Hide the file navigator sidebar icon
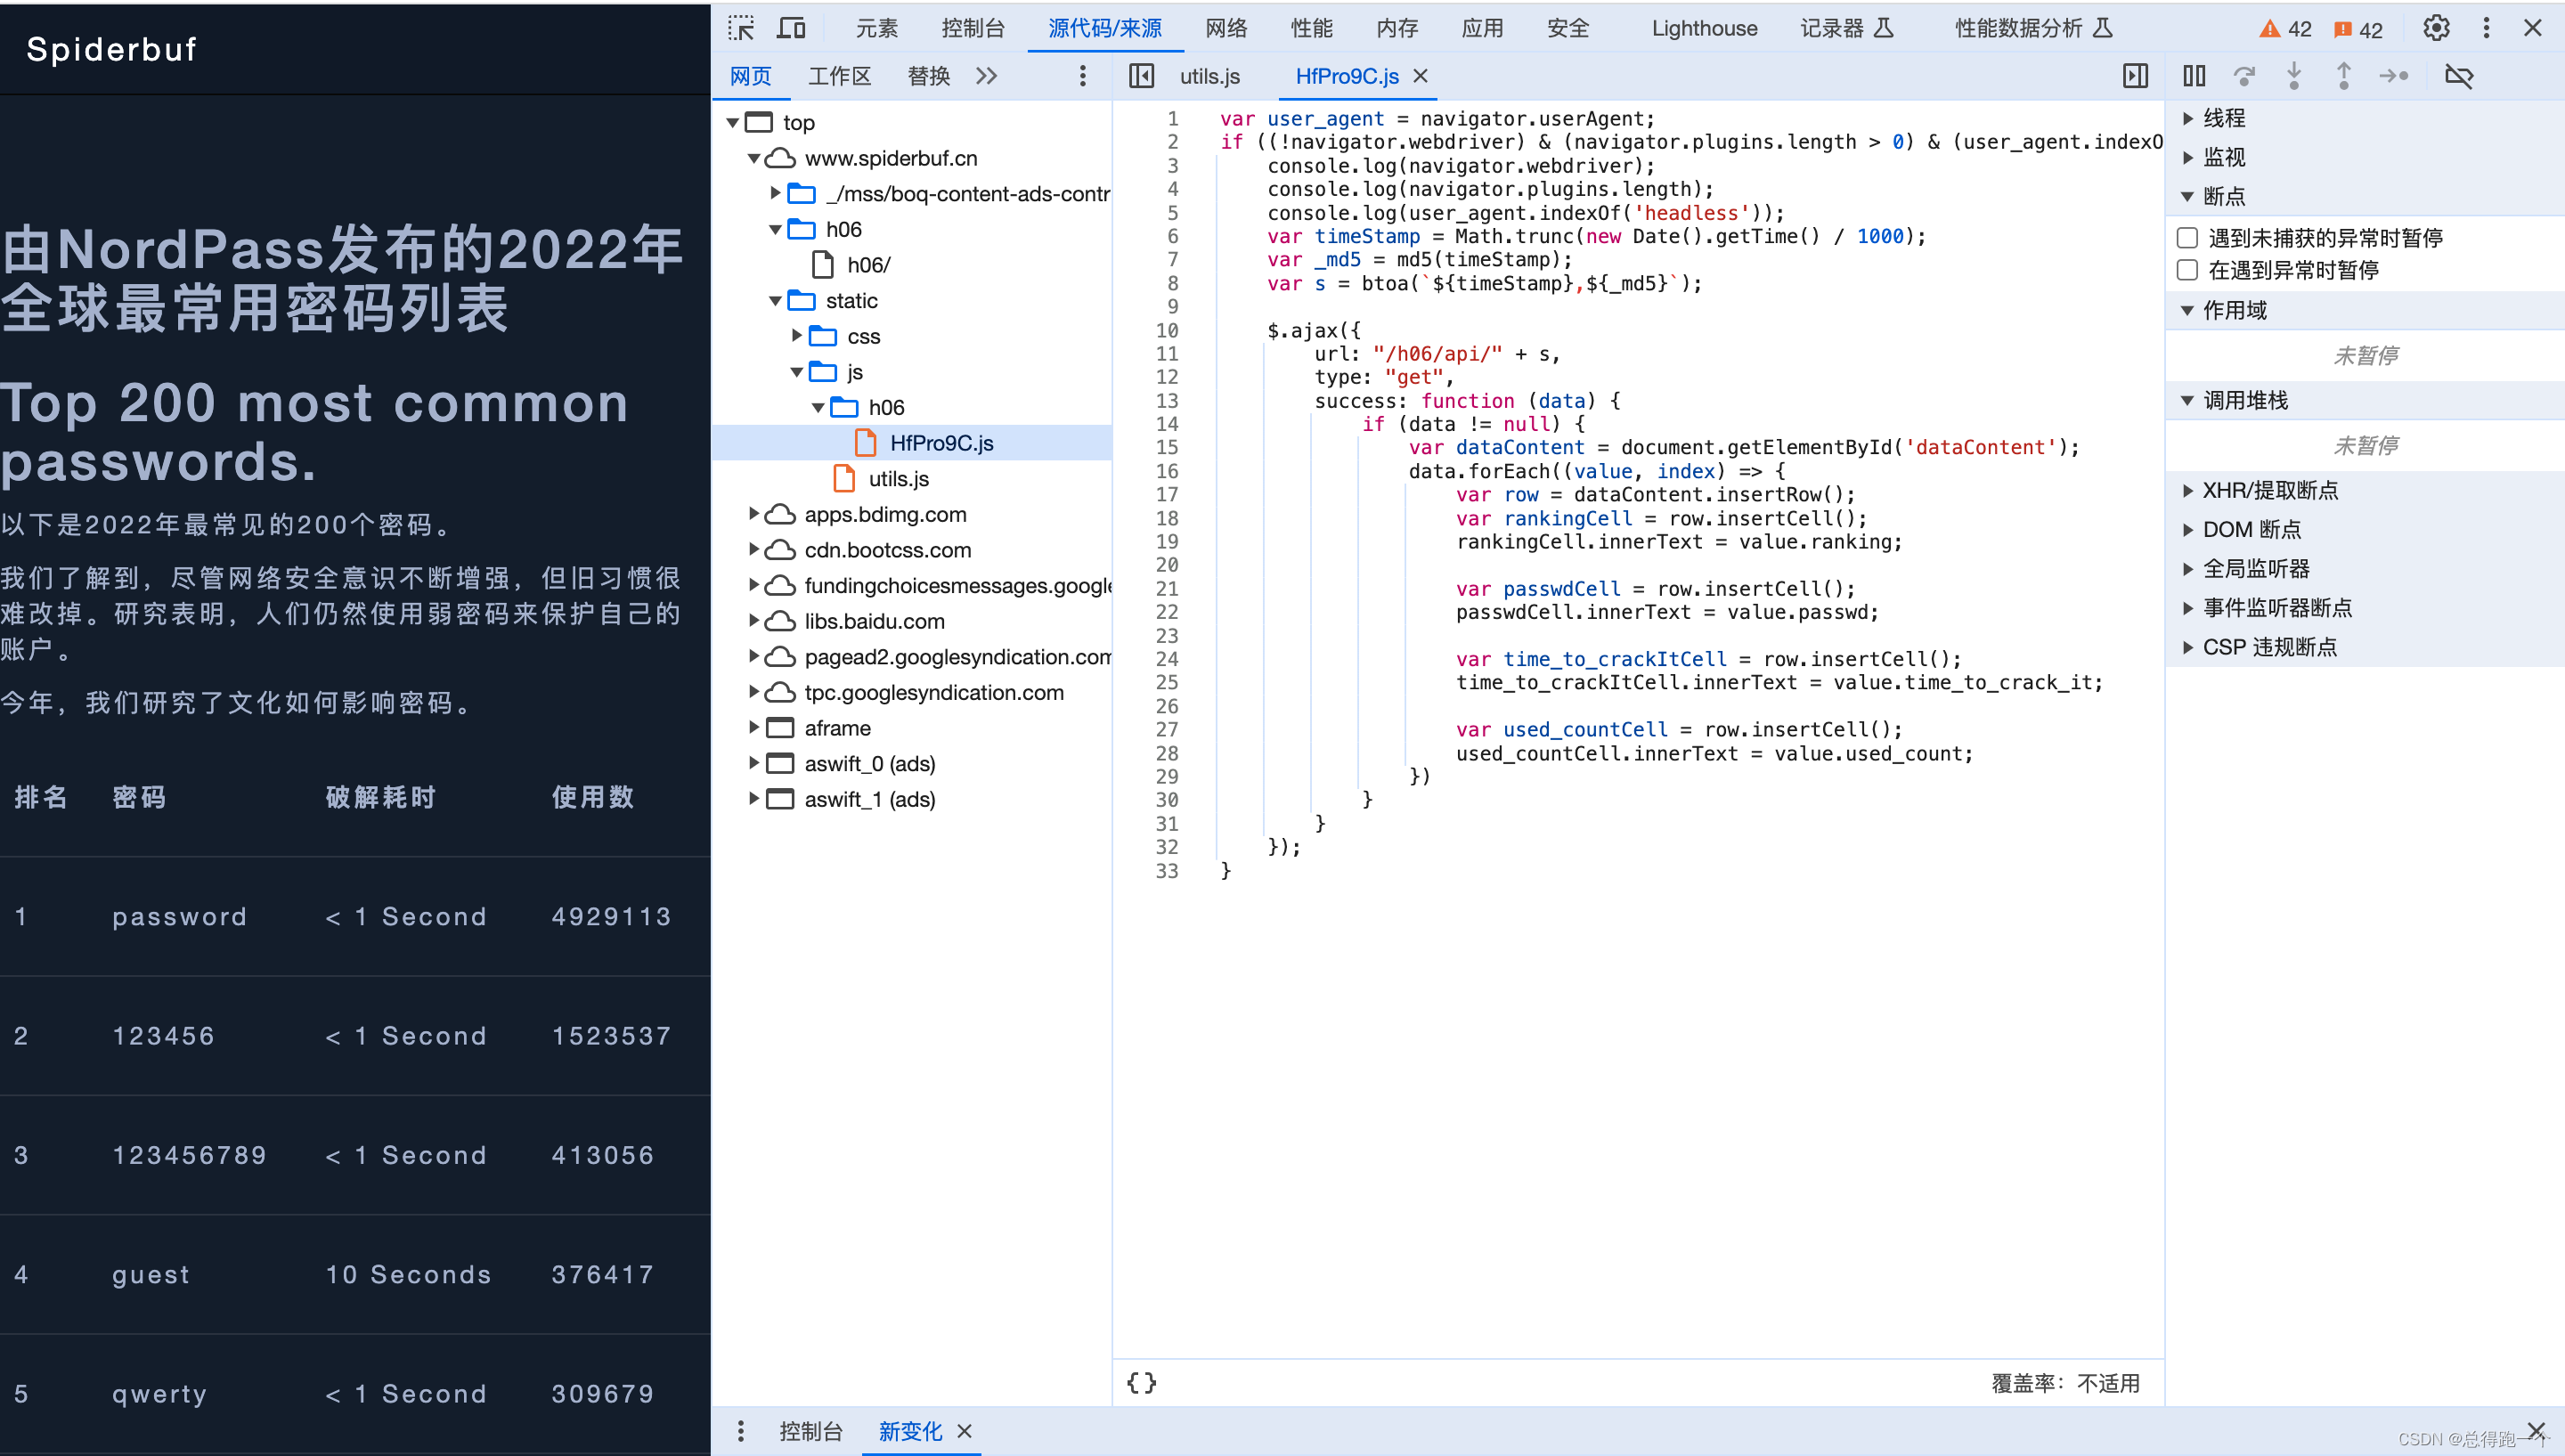 [1141, 76]
